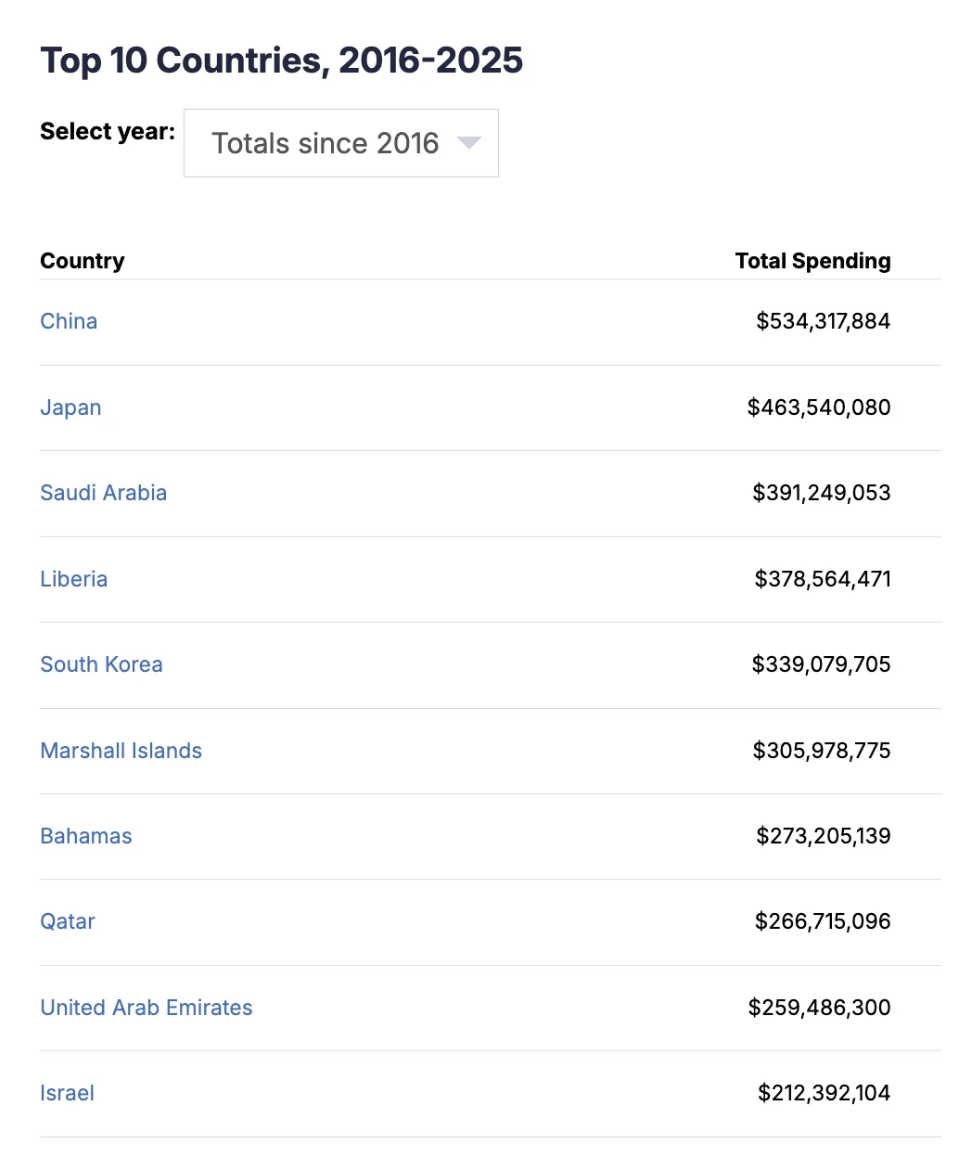Viewport: 970px width, 1154px height.
Task: Open the China country link
Action: click(69, 321)
